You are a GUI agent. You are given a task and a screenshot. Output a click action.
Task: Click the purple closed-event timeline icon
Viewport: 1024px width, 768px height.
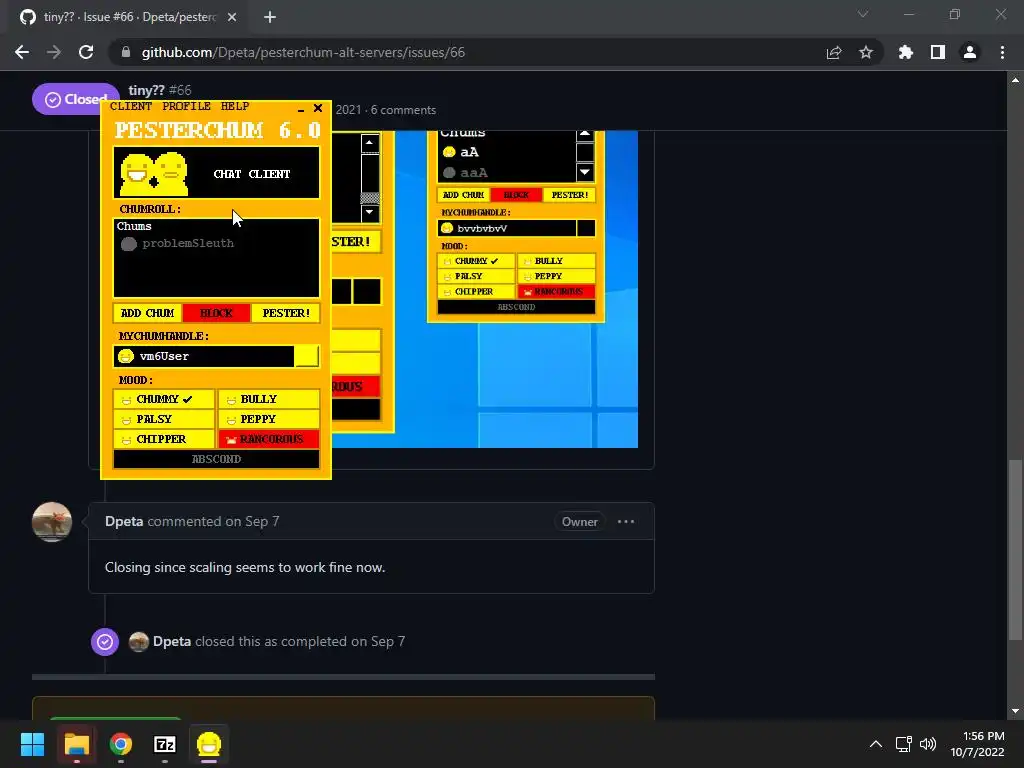pos(104,641)
